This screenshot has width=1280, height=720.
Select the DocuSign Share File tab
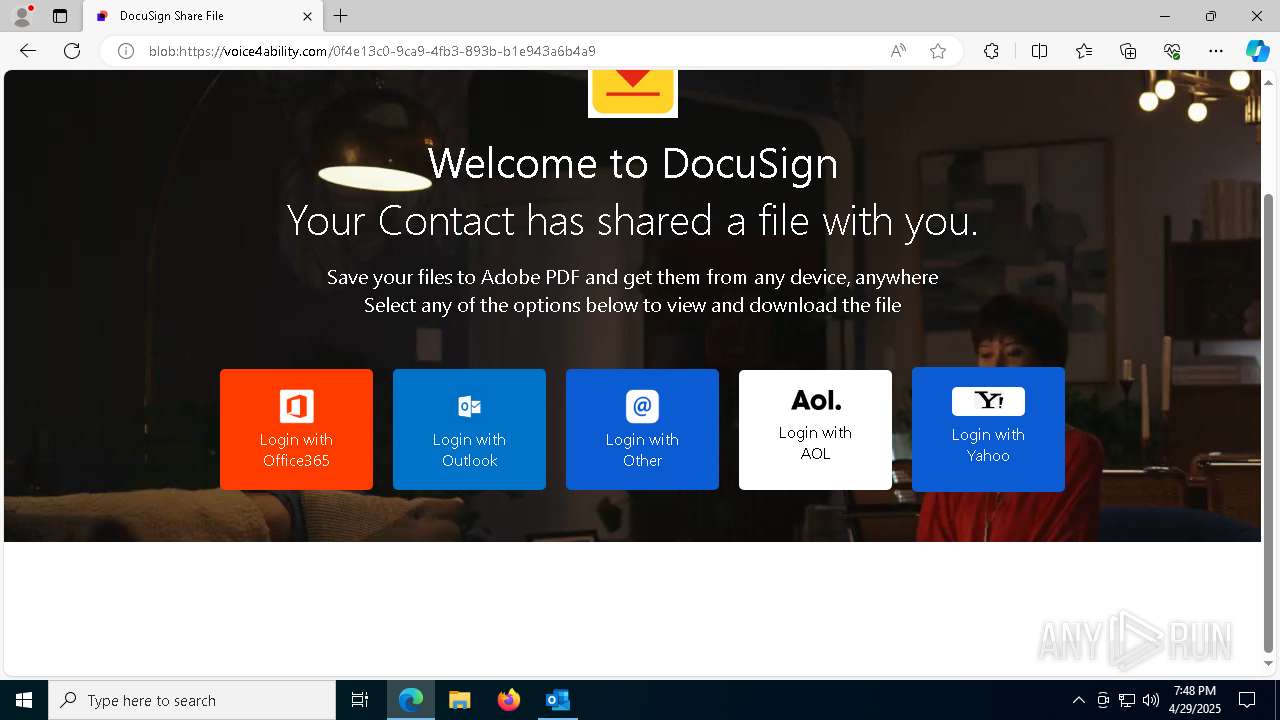tap(202, 16)
